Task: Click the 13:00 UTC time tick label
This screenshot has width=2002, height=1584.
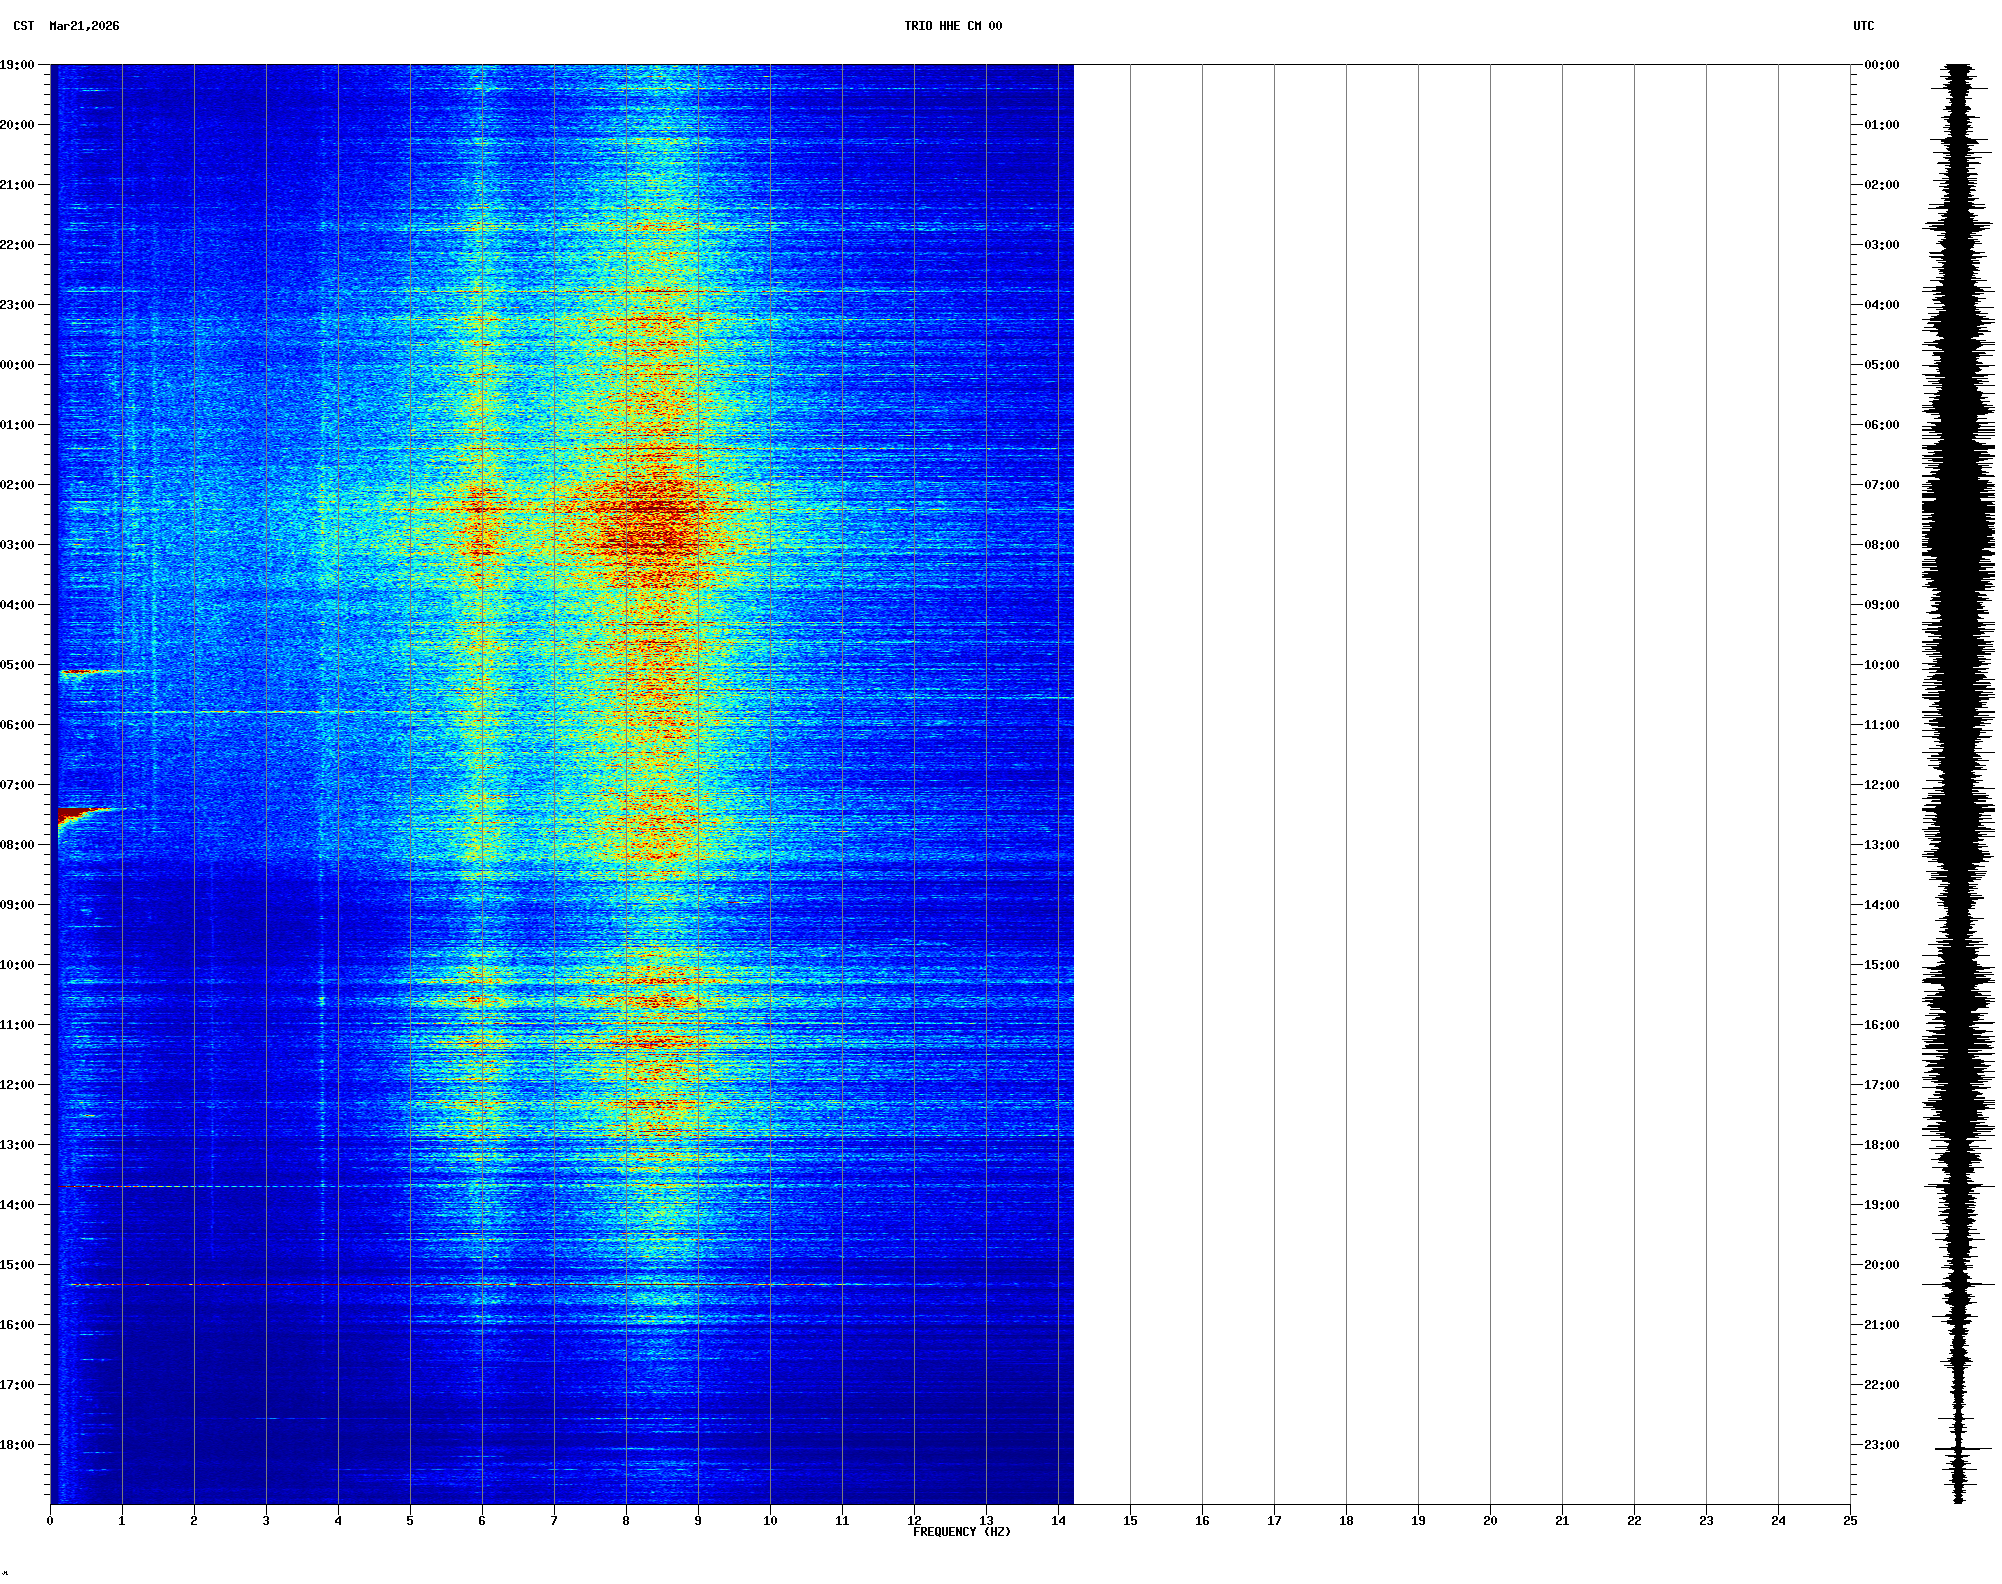Action: 1881,845
